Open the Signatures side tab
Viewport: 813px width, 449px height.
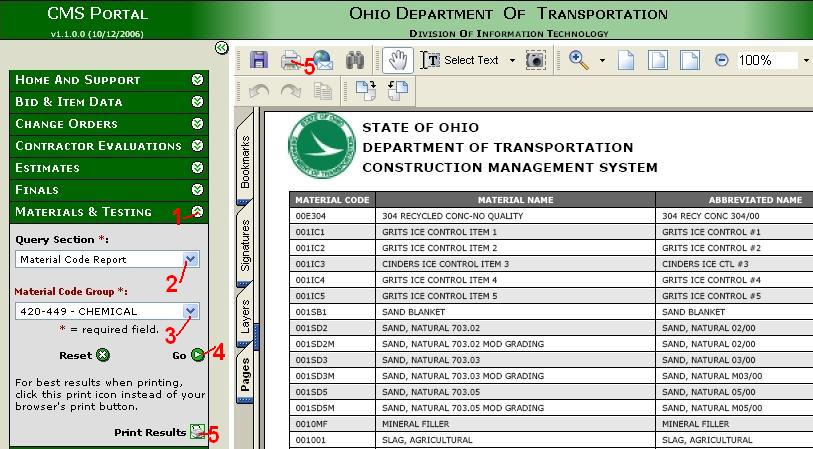(x=245, y=245)
